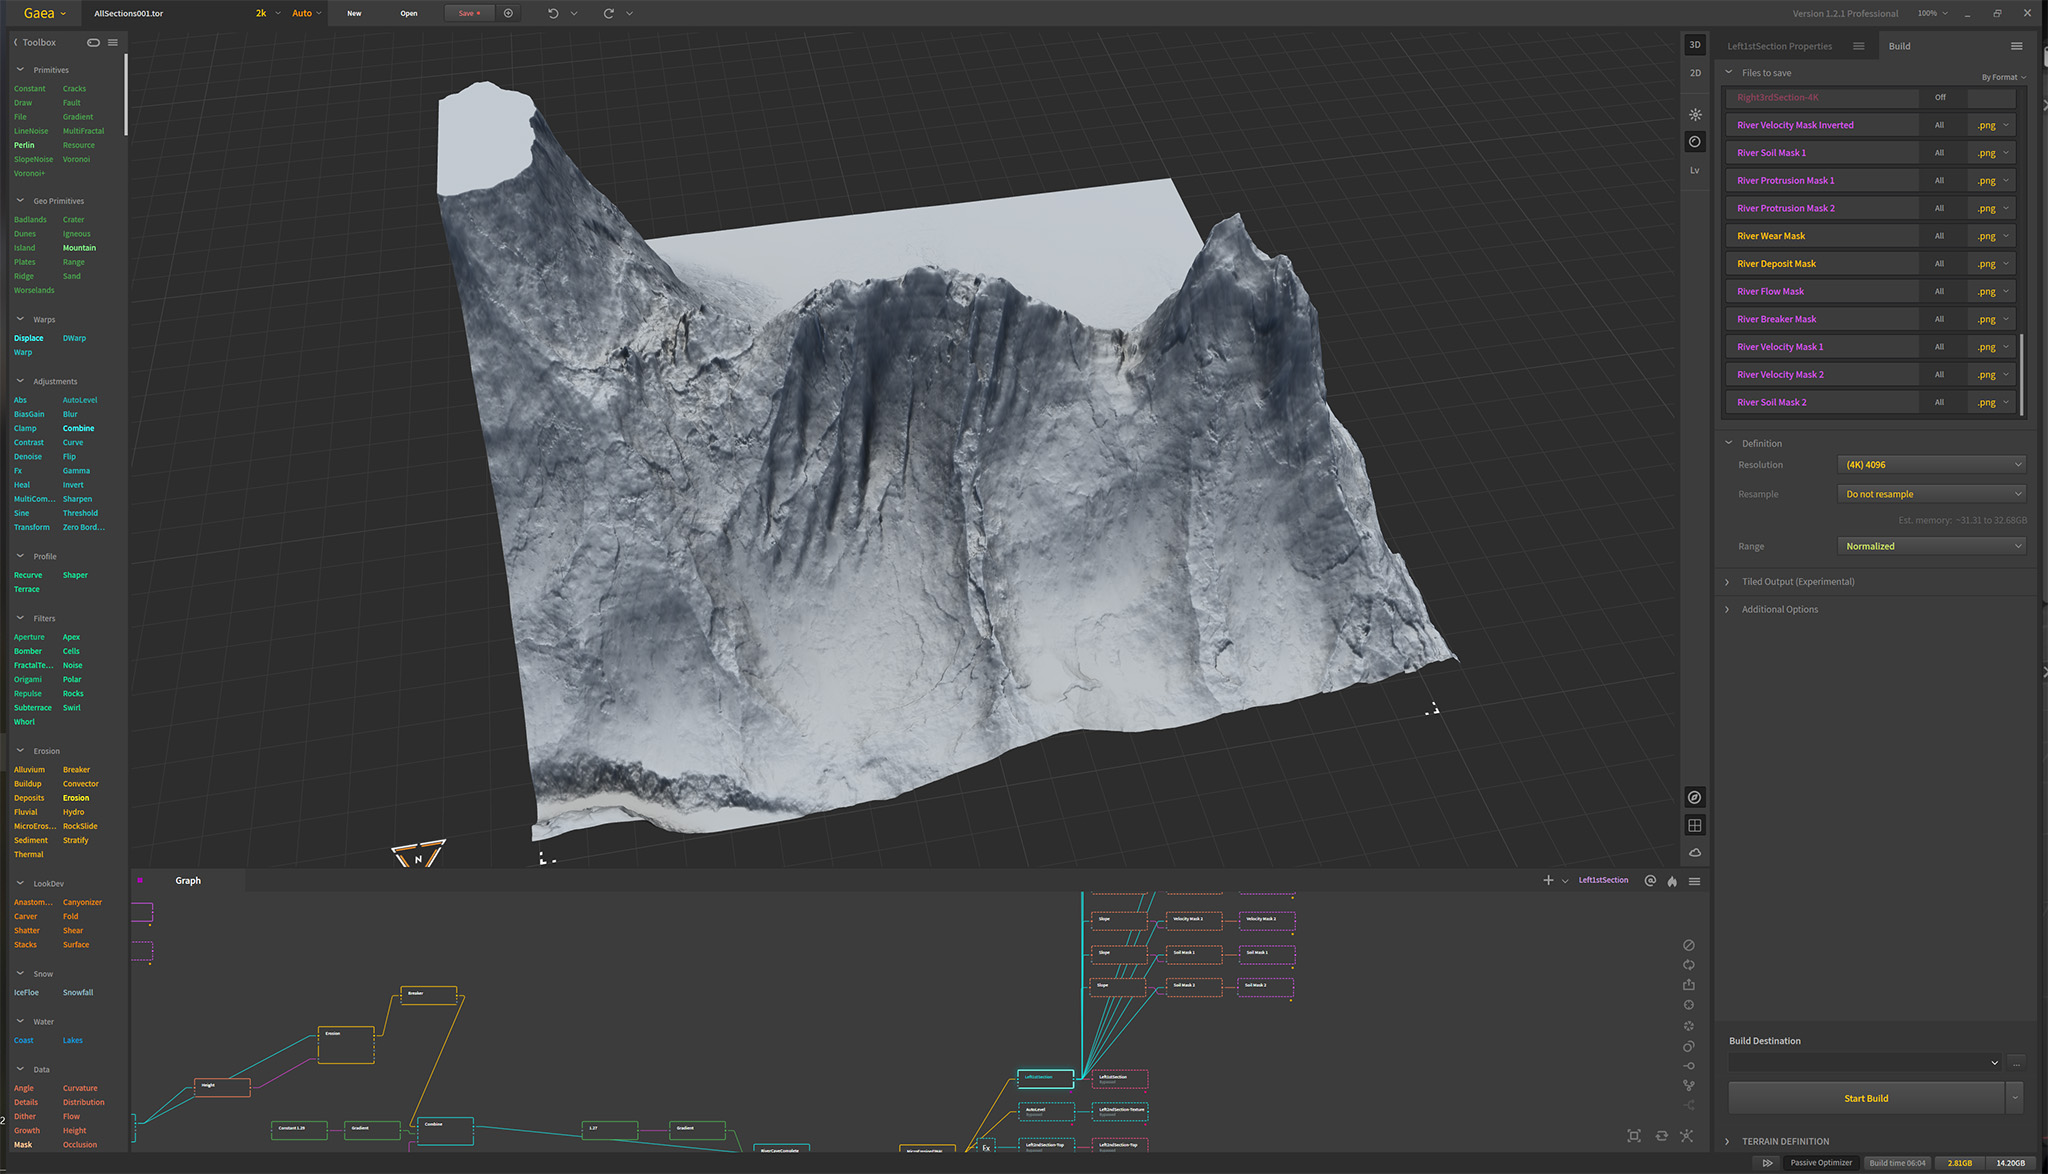This screenshot has width=2048, height=1174.
Task: Switch to the Build tab
Action: pos(1898,45)
